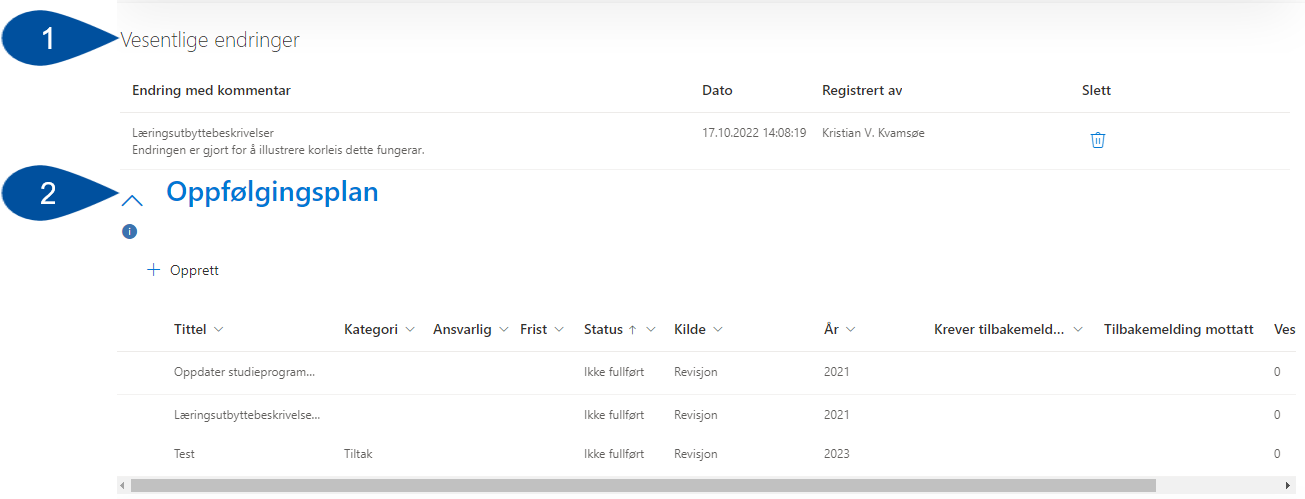The width and height of the screenshot is (1305, 499).
Task: Open the Ansvarlig column dropdown
Action: point(502,330)
